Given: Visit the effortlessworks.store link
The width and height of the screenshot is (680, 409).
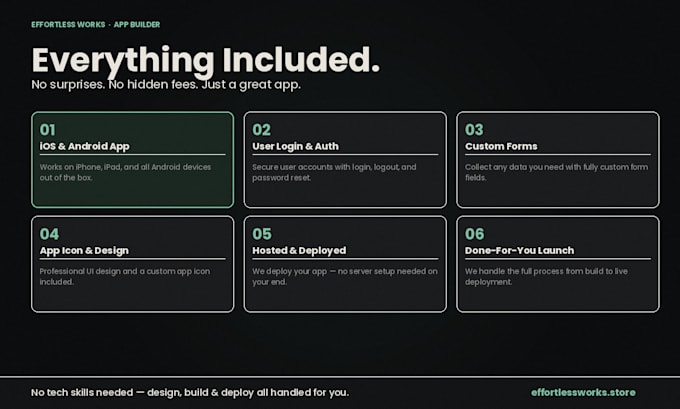Looking at the screenshot, I should tap(583, 392).
